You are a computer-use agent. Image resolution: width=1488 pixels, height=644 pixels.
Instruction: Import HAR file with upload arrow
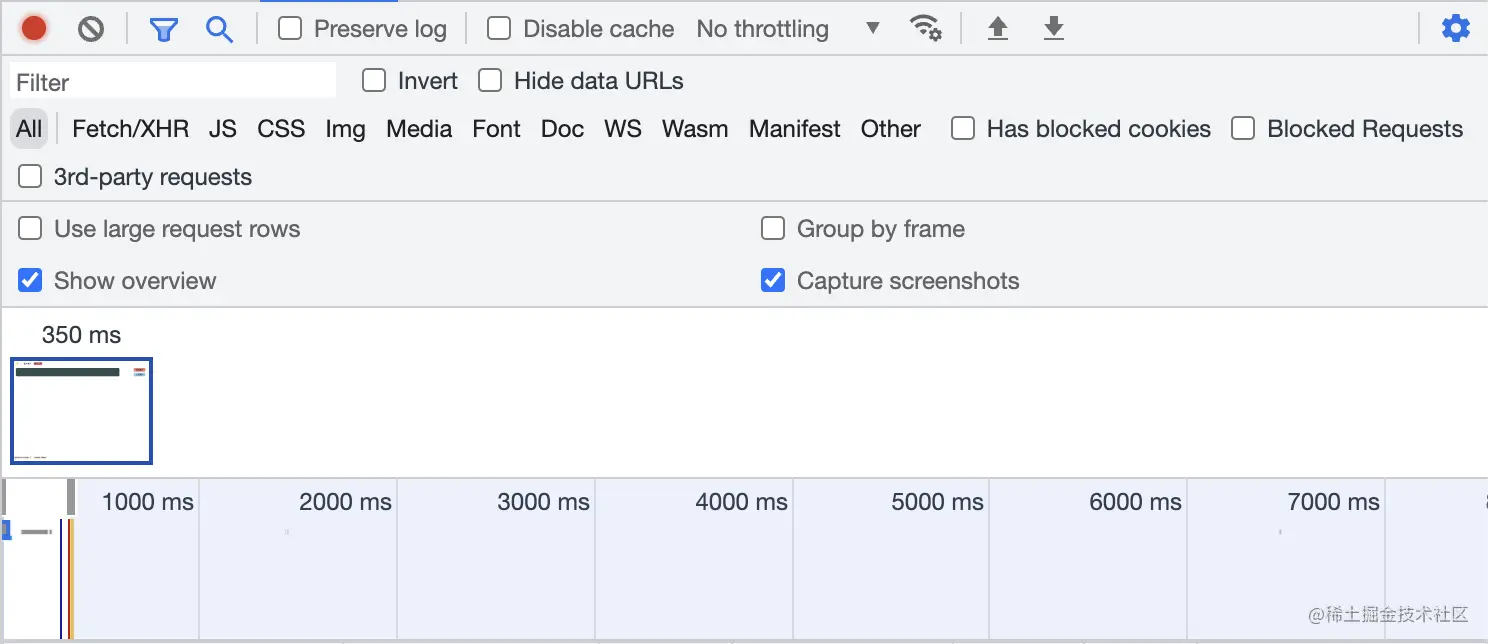[x=997, y=29]
